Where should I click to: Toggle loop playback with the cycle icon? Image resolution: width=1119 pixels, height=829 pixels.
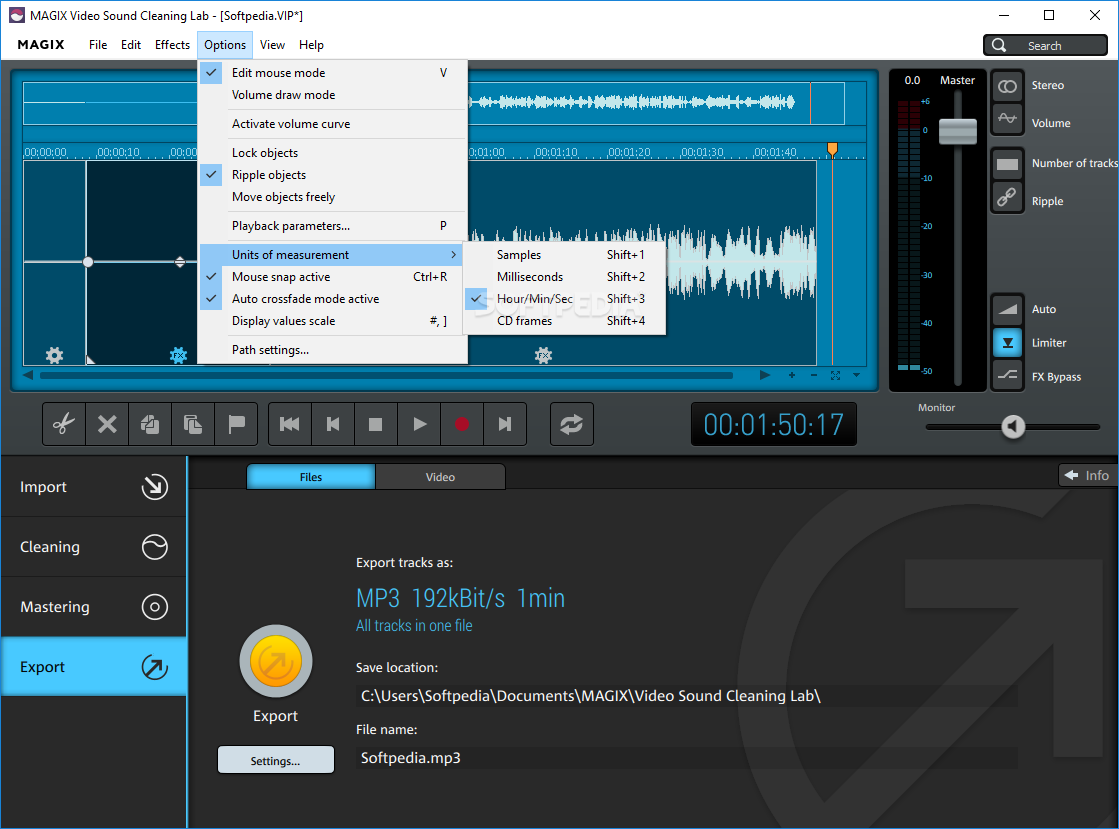(571, 424)
